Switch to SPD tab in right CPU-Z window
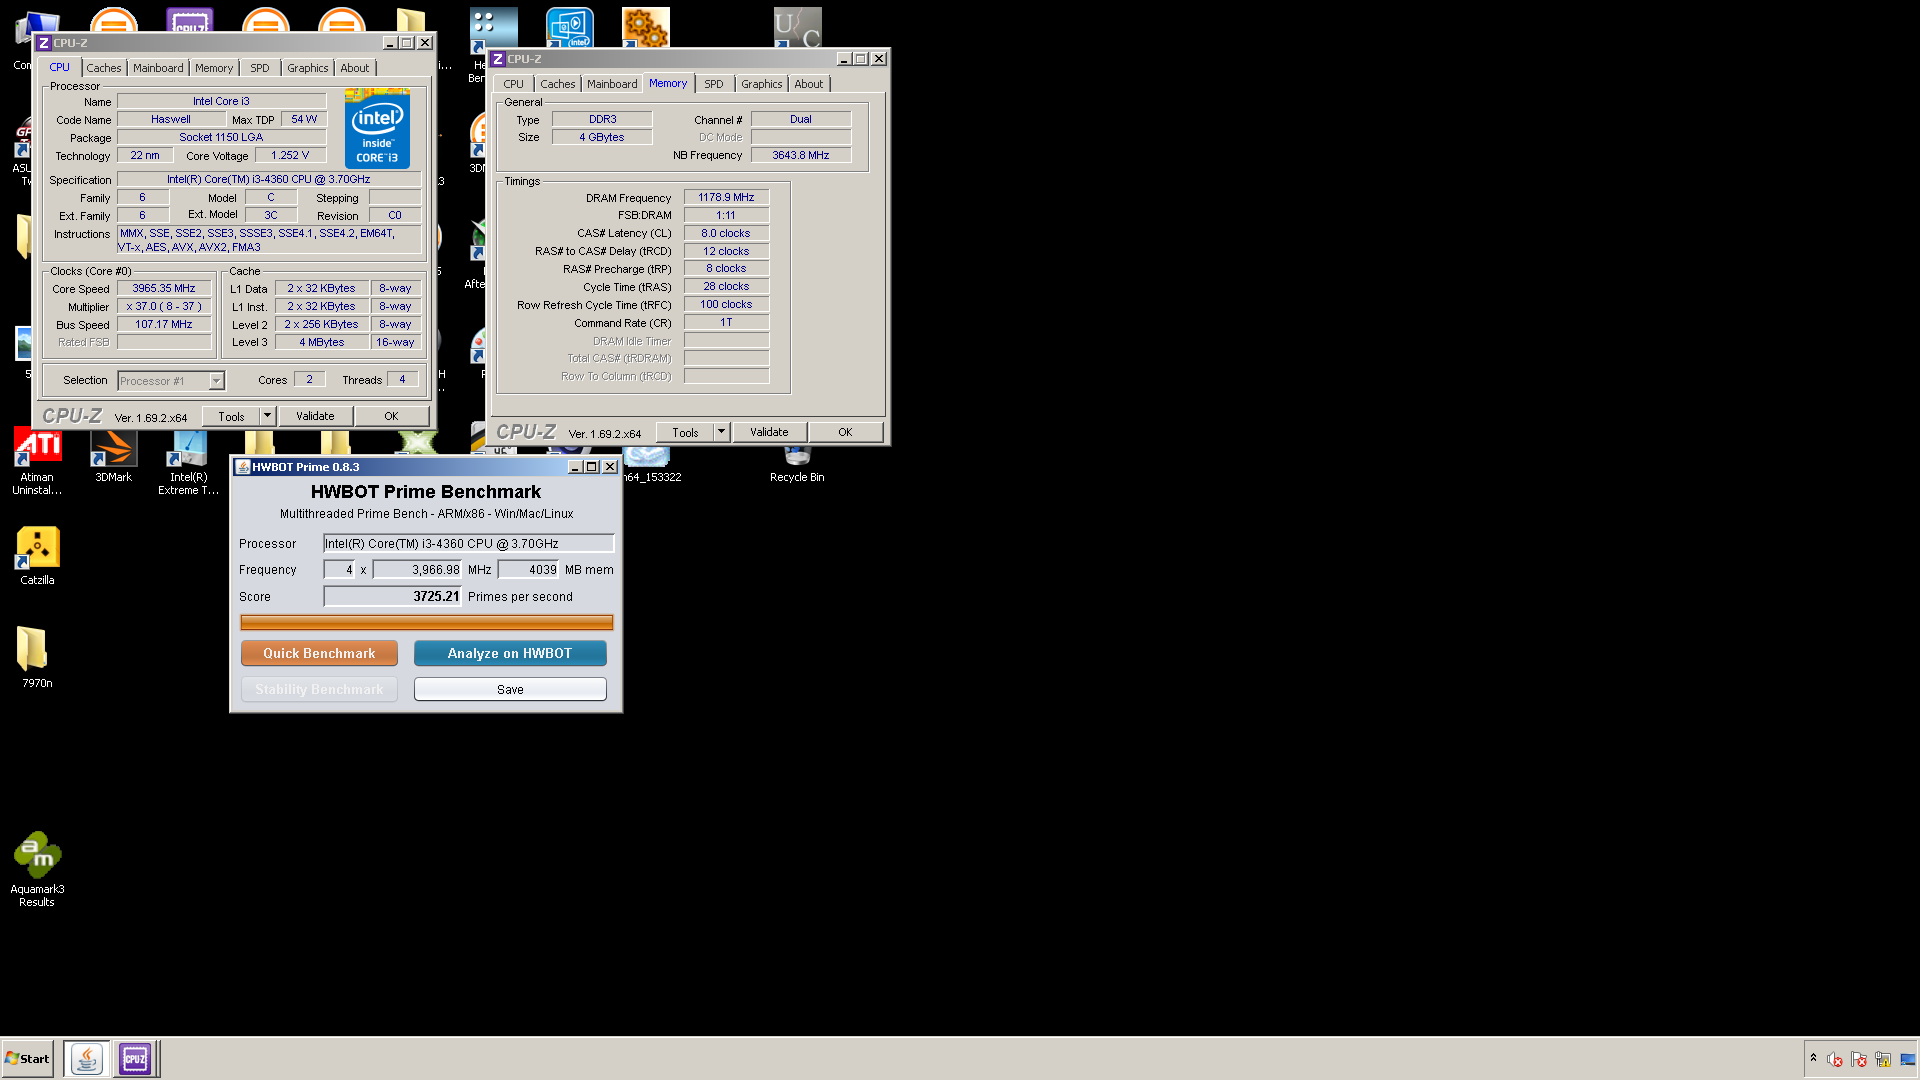1920x1080 pixels. [x=714, y=84]
